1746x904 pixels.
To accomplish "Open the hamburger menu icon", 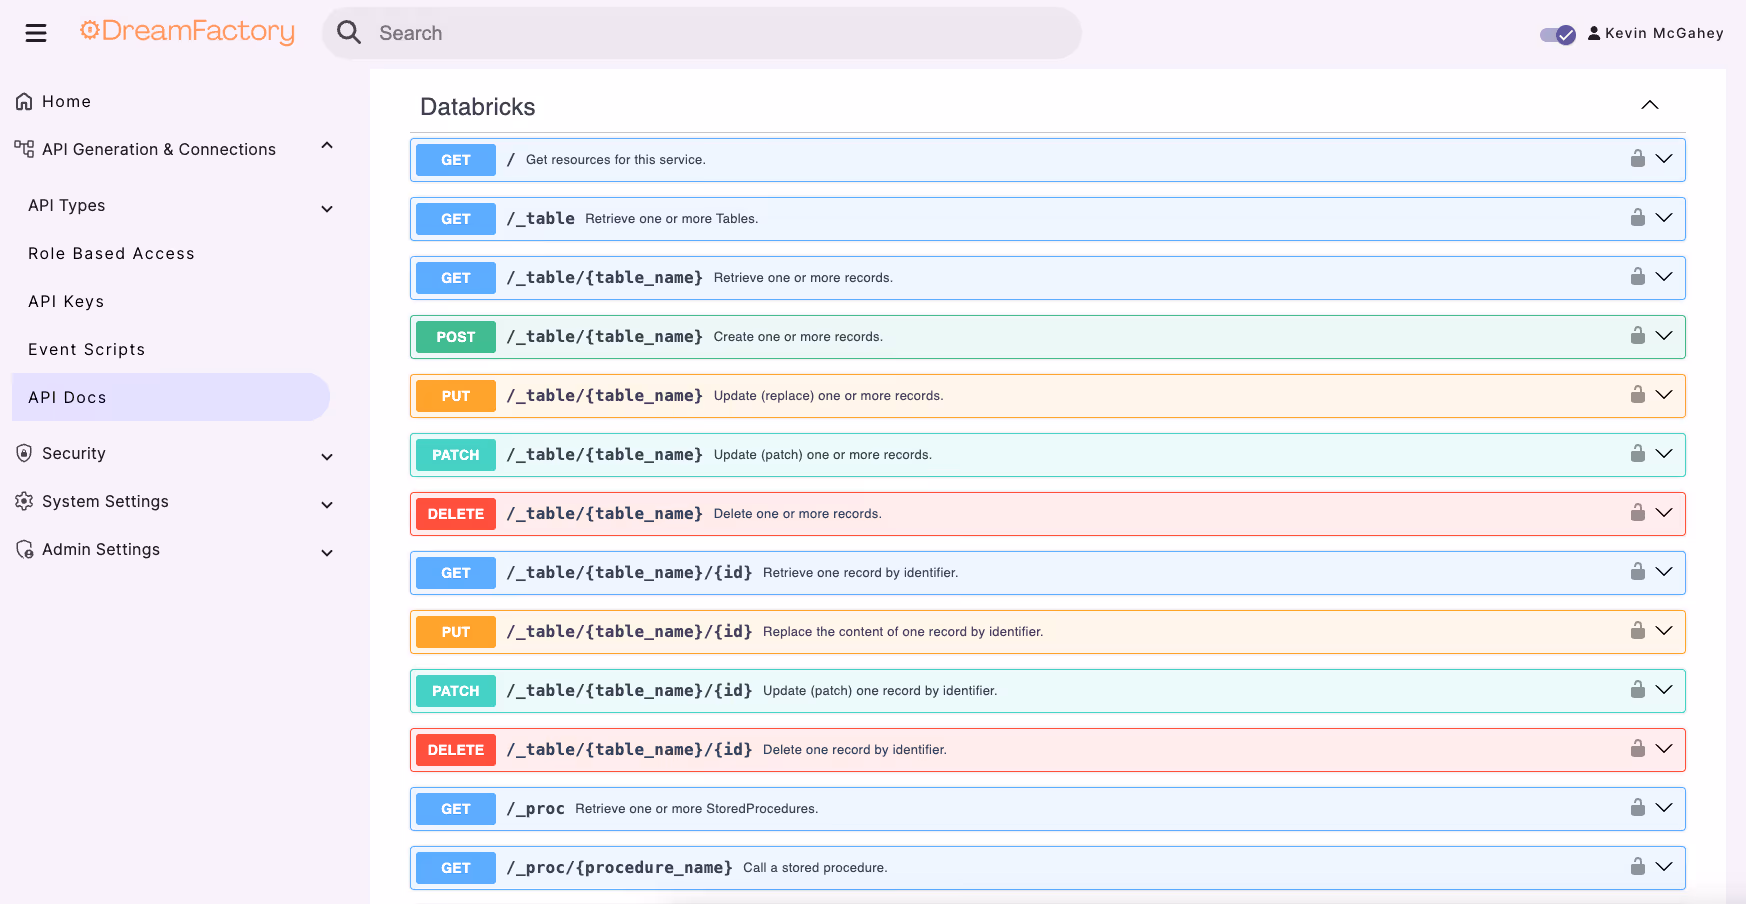I will click(36, 33).
